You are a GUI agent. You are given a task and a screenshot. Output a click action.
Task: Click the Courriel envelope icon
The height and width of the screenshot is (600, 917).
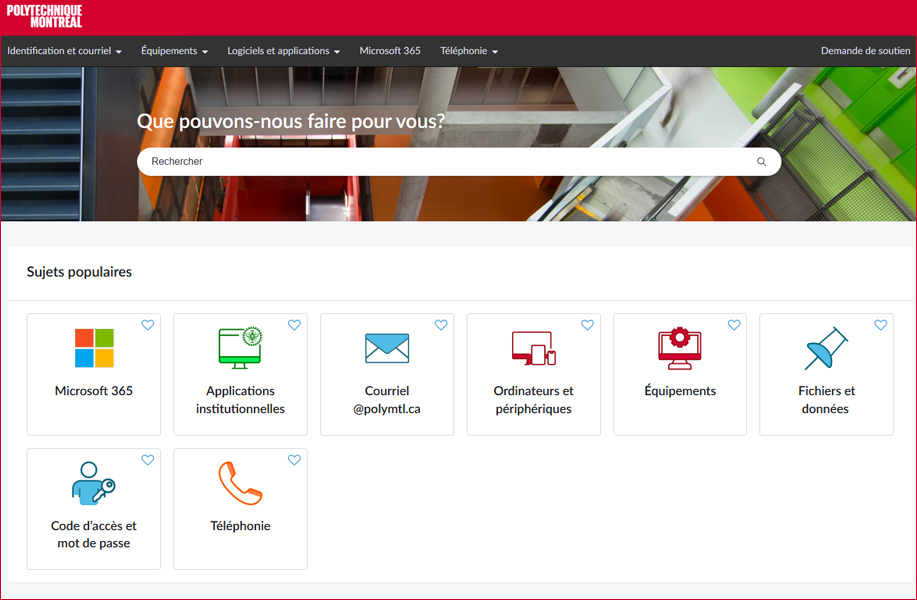387,348
